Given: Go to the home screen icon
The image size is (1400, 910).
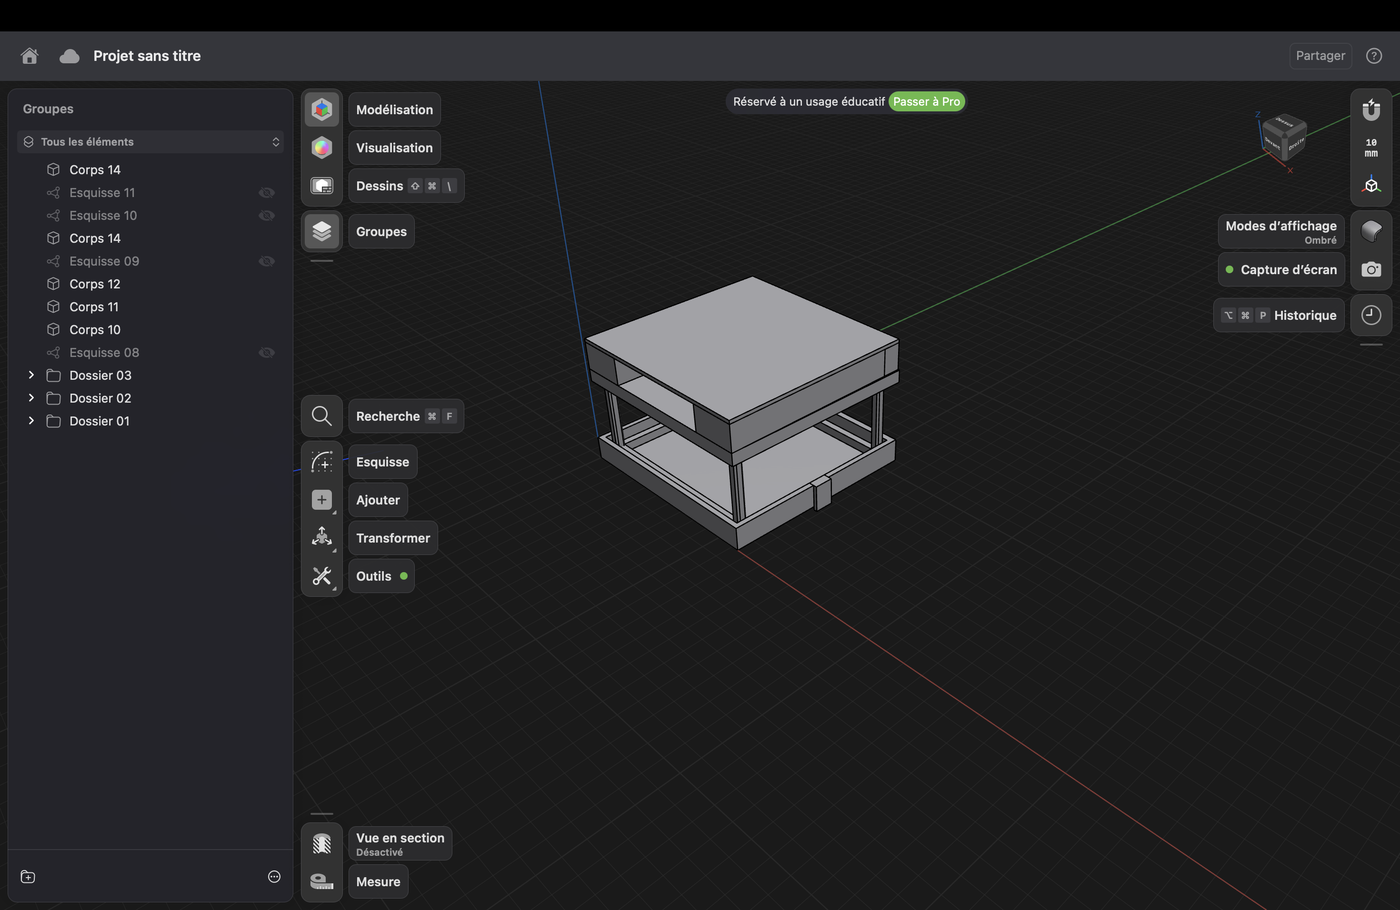Looking at the screenshot, I should pyautogui.click(x=30, y=56).
